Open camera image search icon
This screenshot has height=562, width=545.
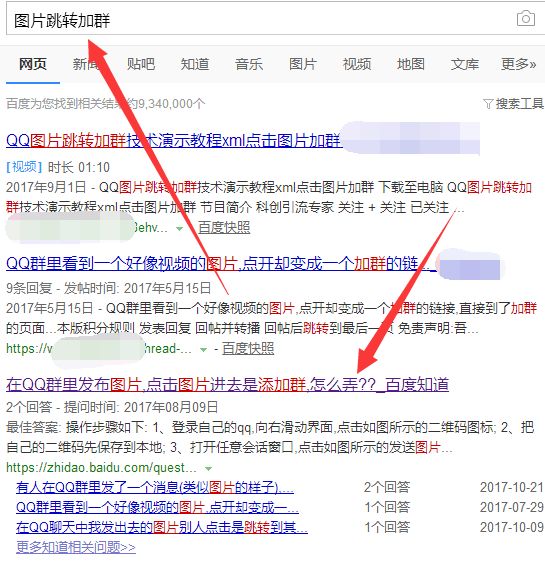tap(526, 18)
